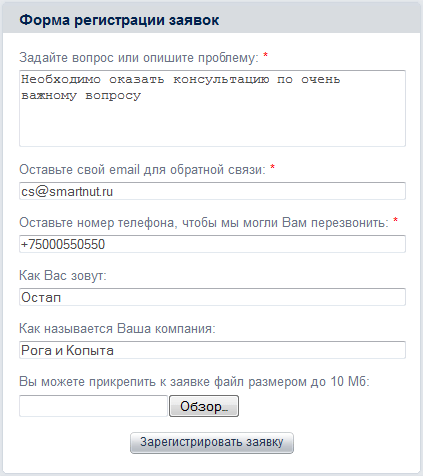Screen dimensions: 423x476
Task: Submit form via Зарегистрировать заявку button
Action: tap(212, 443)
